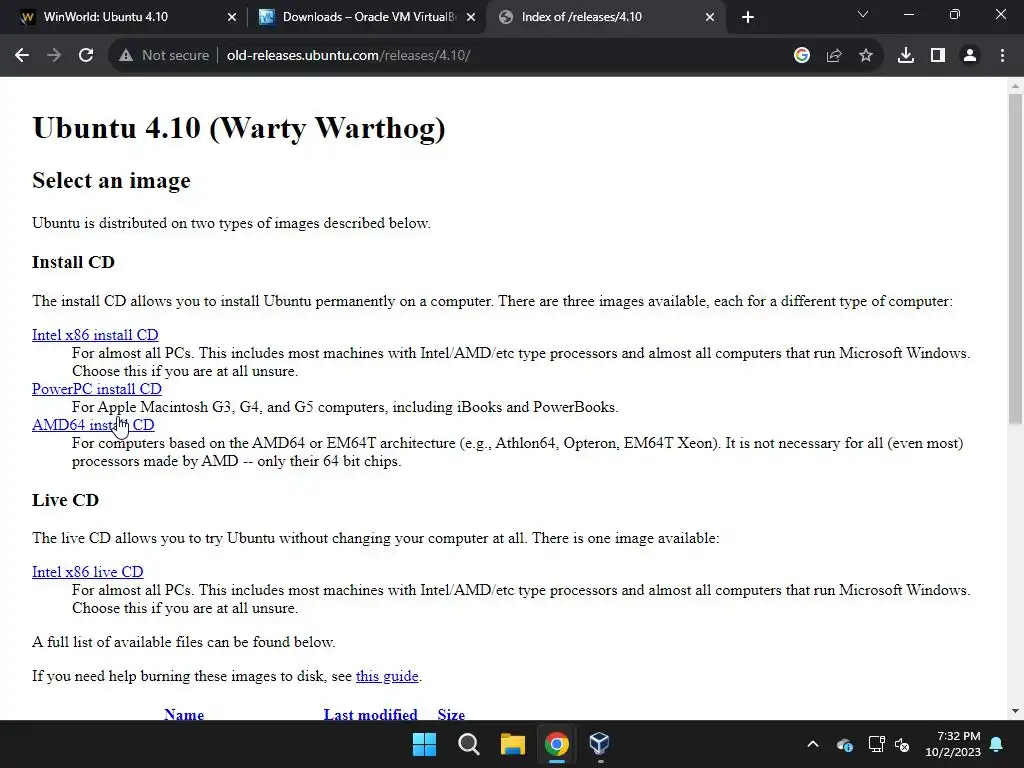
Task: Click the 'Live CD' heading
Action: pyautogui.click(x=65, y=500)
